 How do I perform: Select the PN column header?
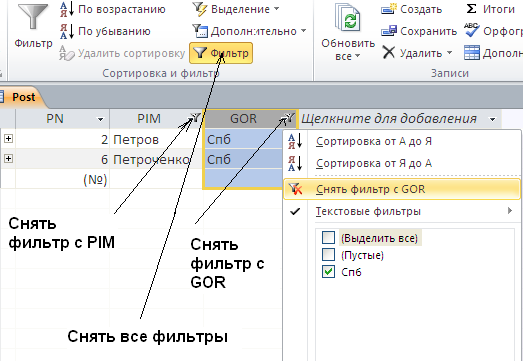point(55,119)
